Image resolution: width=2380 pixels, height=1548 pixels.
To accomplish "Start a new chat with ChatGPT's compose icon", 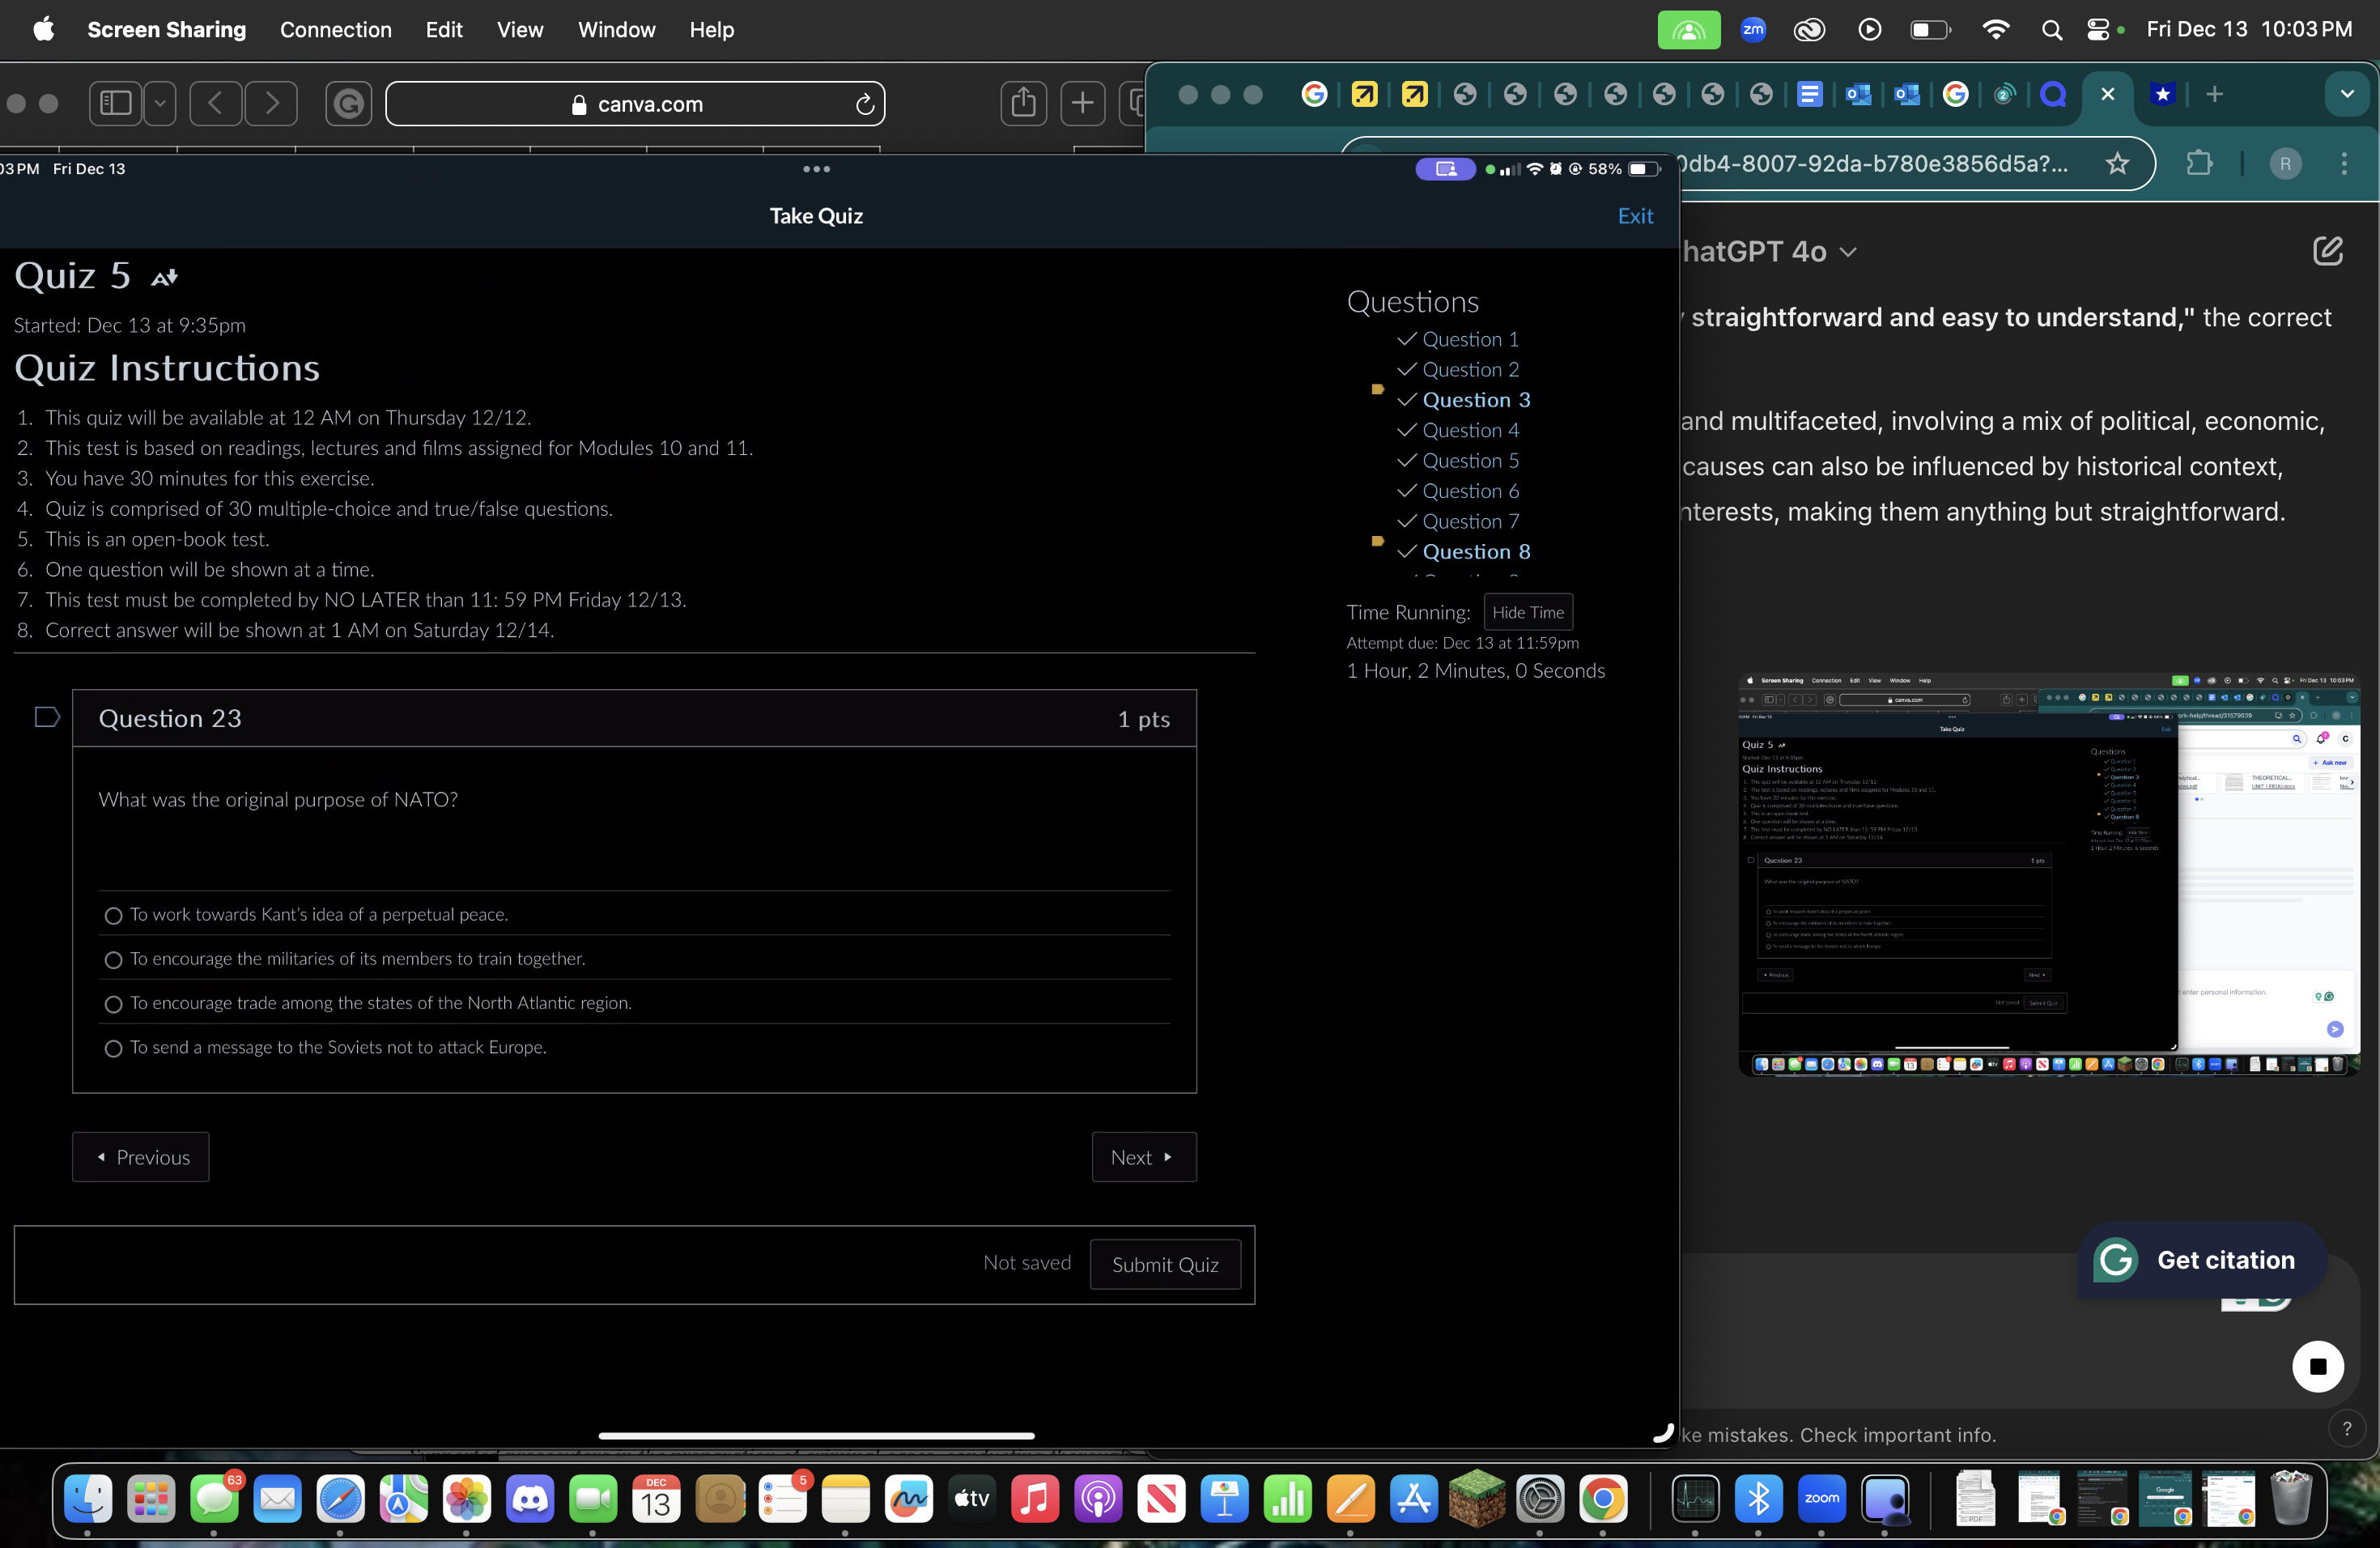I will tap(2329, 251).
